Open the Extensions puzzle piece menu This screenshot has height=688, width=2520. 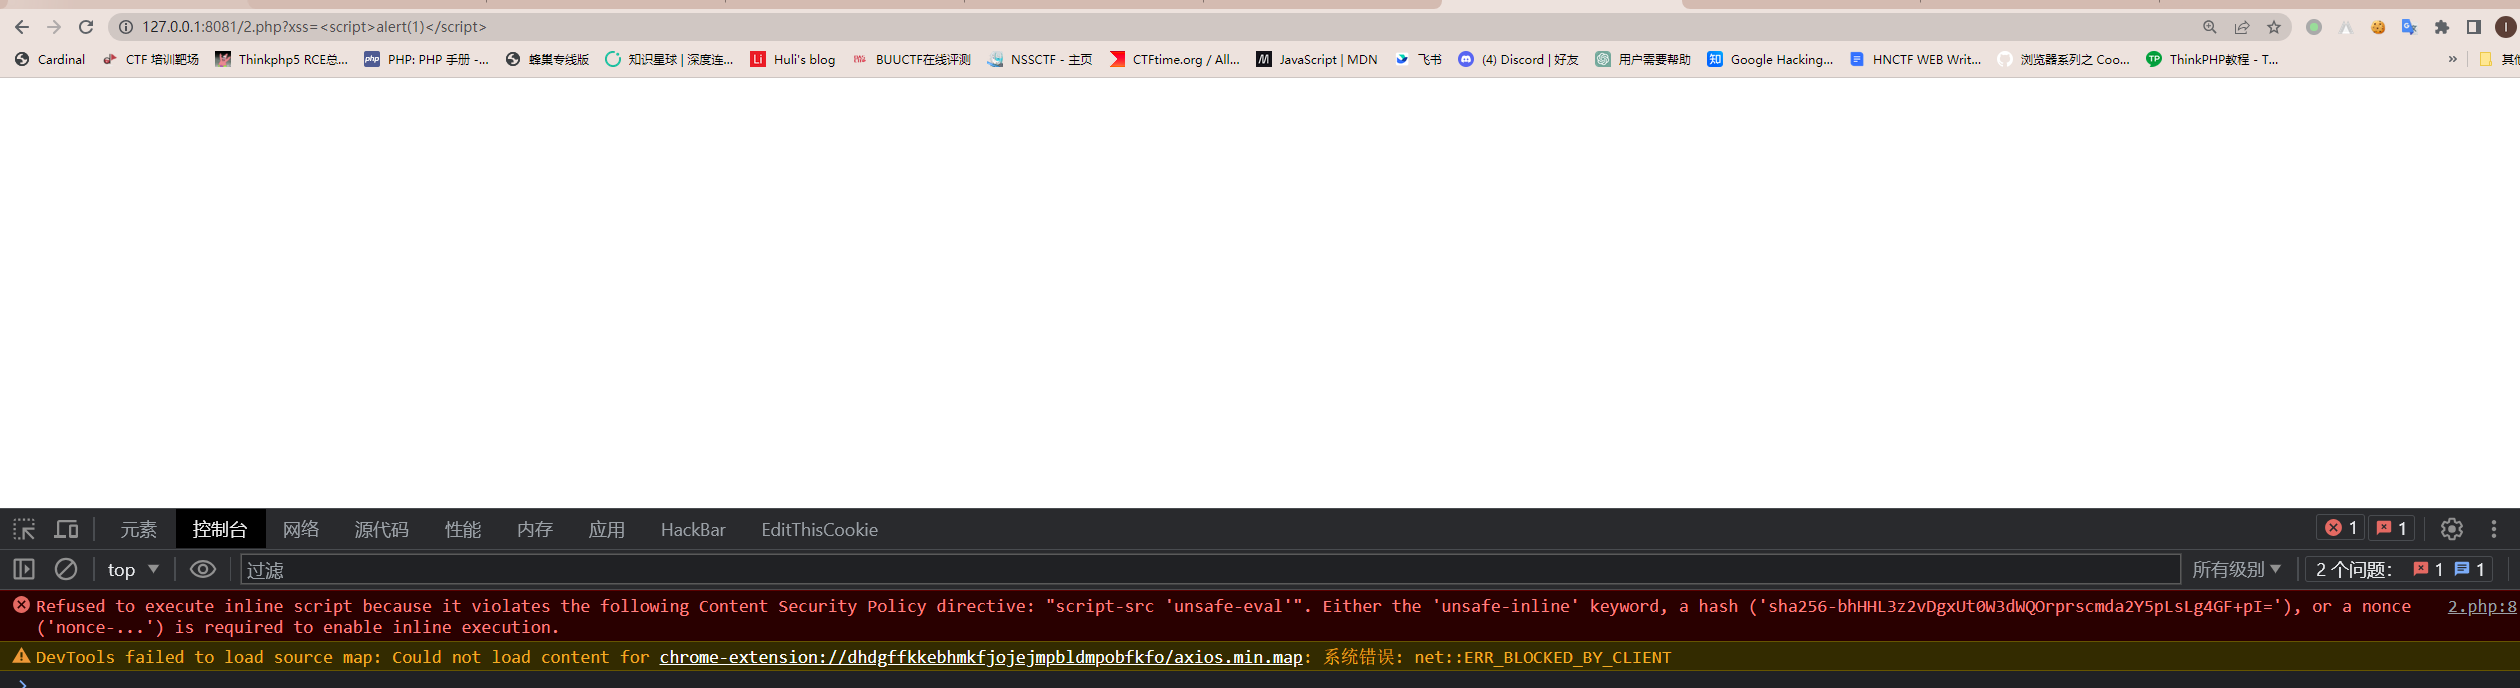click(x=2442, y=27)
